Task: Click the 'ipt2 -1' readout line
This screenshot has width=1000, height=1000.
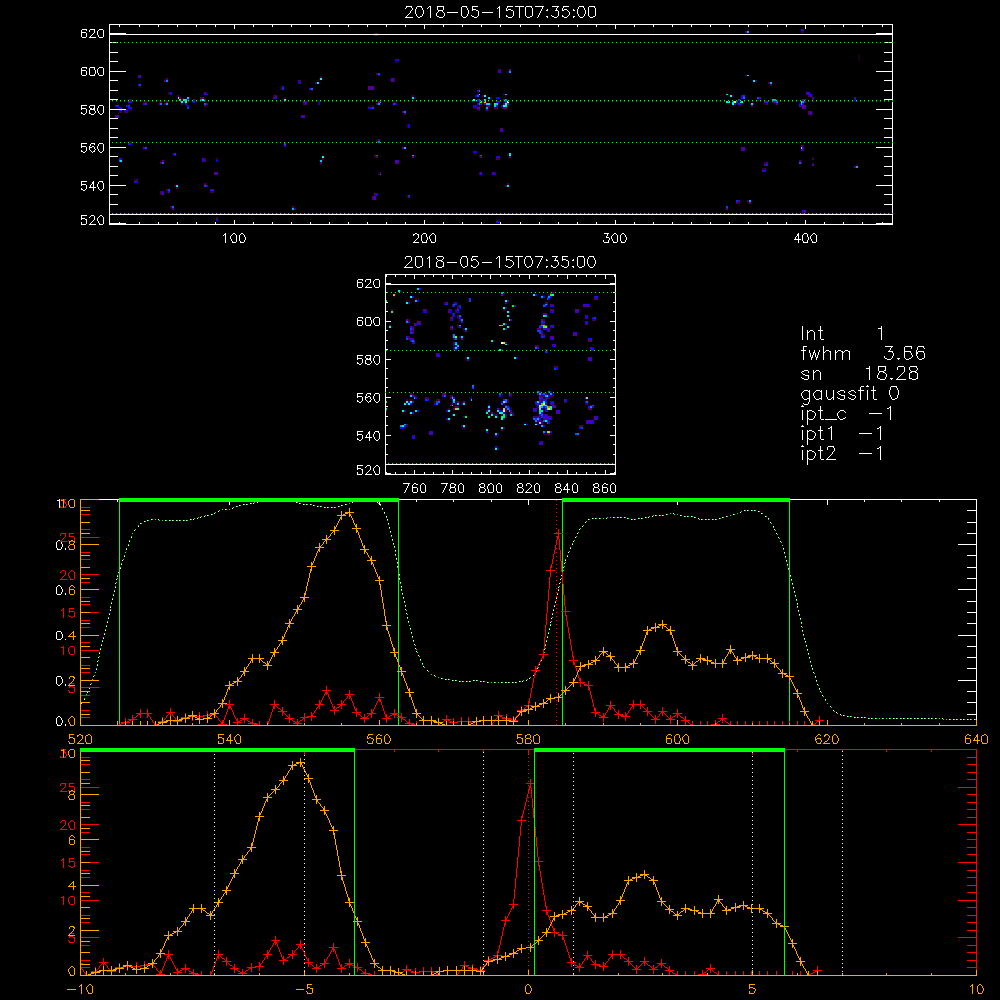Action: 842,453
